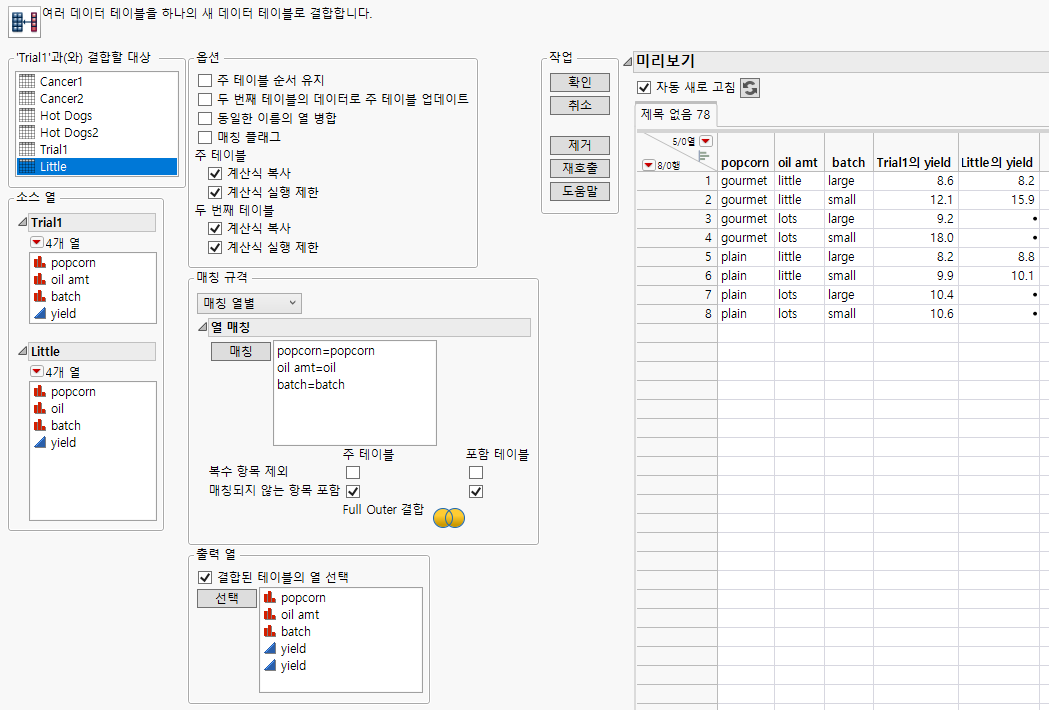
Task: Click the Full Outer join Venn diagram icon
Action: coord(449,517)
